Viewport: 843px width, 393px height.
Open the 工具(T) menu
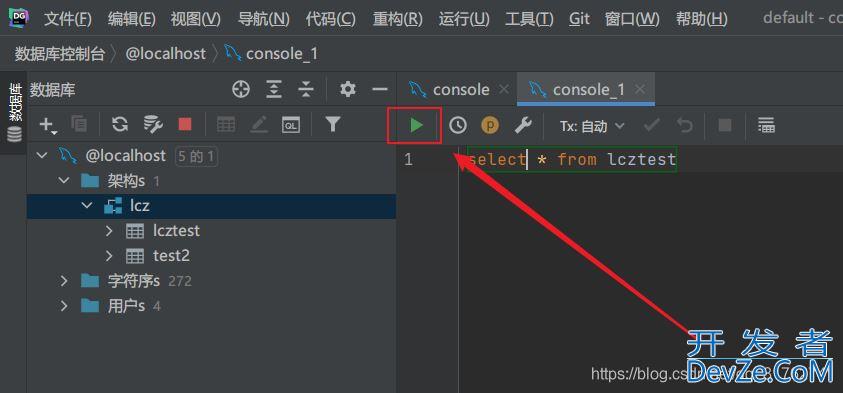click(529, 19)
